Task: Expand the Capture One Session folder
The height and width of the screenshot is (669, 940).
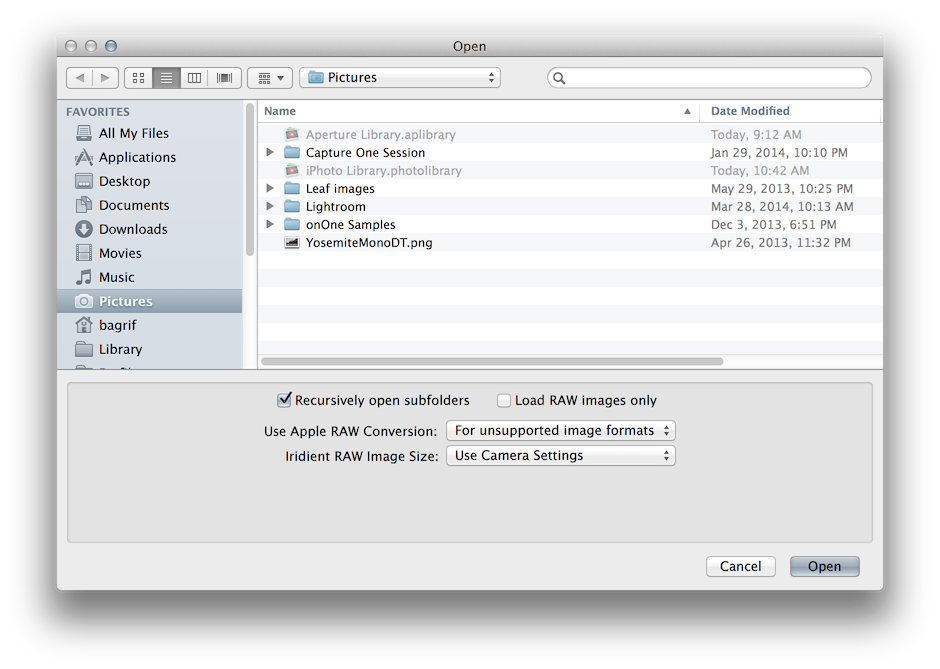Action: [270, 153]
